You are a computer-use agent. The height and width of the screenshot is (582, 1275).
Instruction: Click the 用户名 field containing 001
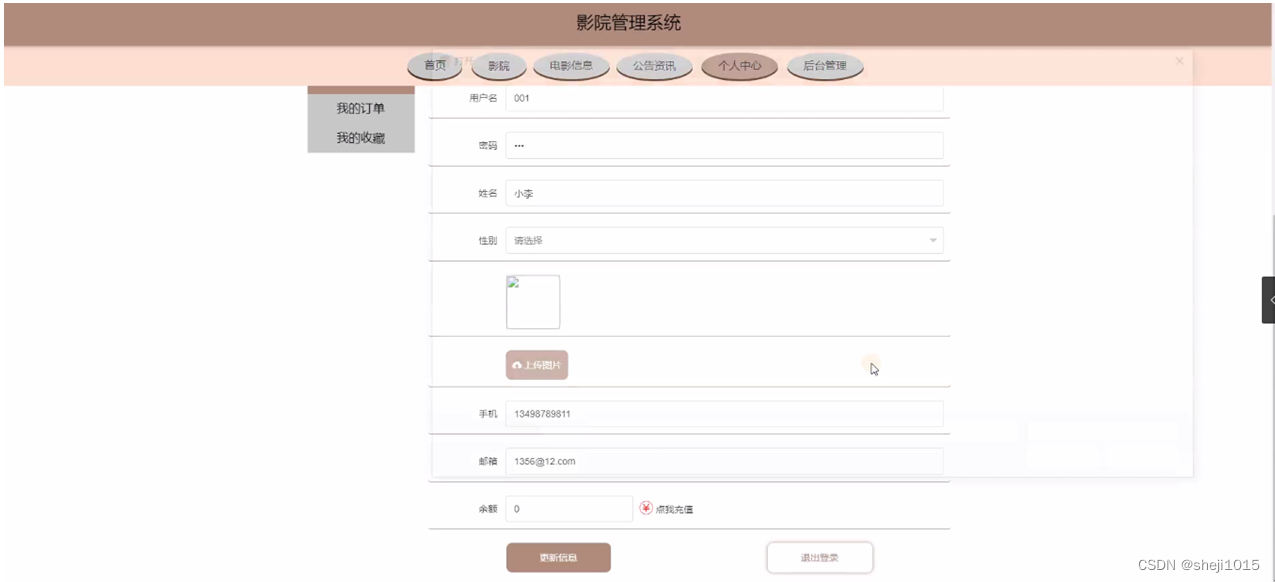pyautogui.click(x=724, y=98)
